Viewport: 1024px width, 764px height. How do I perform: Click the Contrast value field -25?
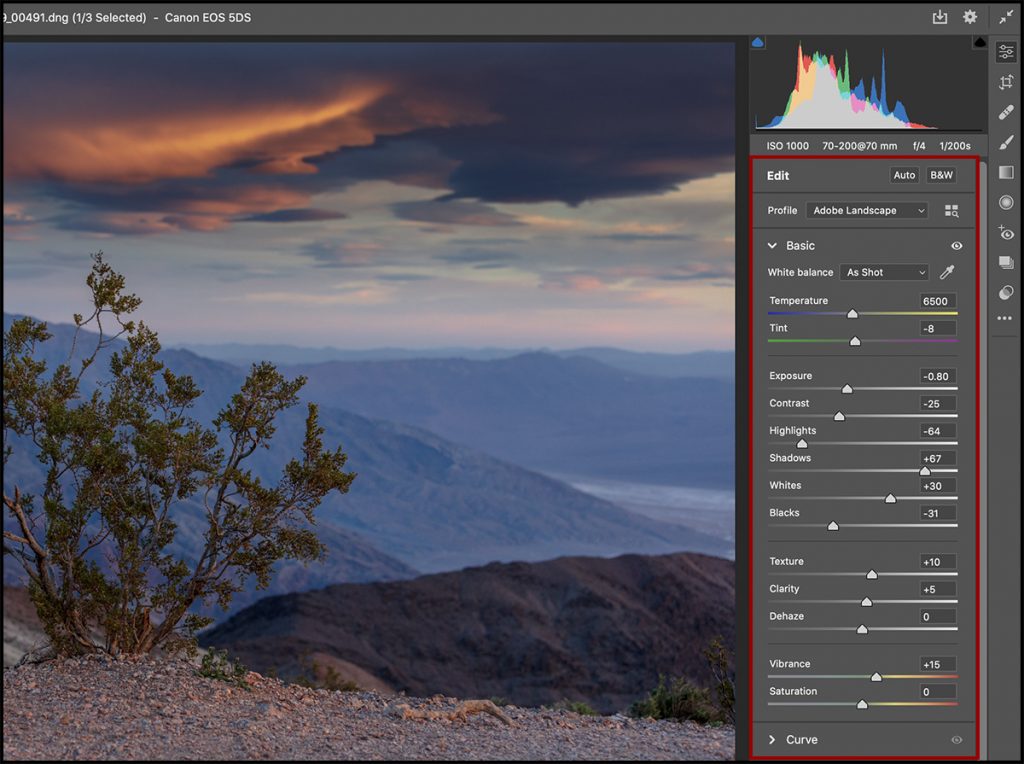click(x=938, y=404)
